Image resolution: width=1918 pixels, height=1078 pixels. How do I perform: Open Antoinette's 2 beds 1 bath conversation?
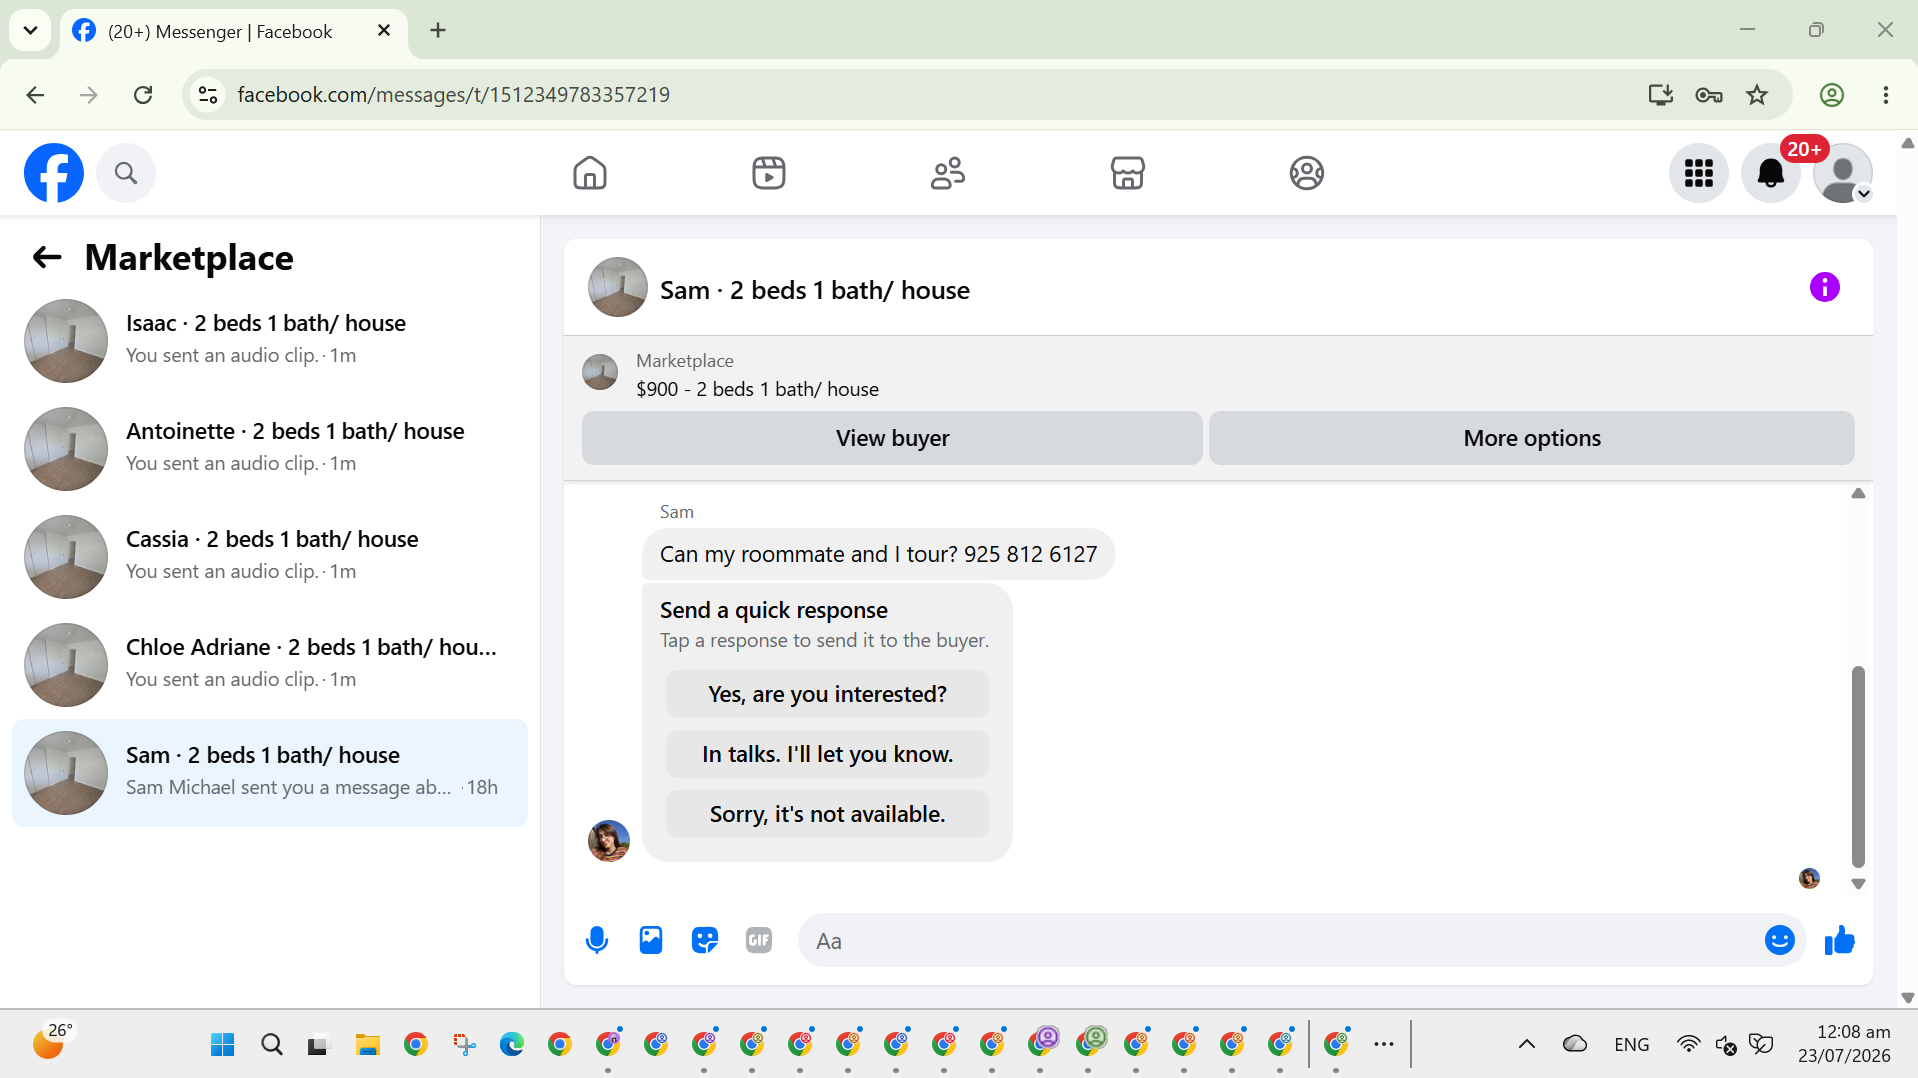[270, 449]
